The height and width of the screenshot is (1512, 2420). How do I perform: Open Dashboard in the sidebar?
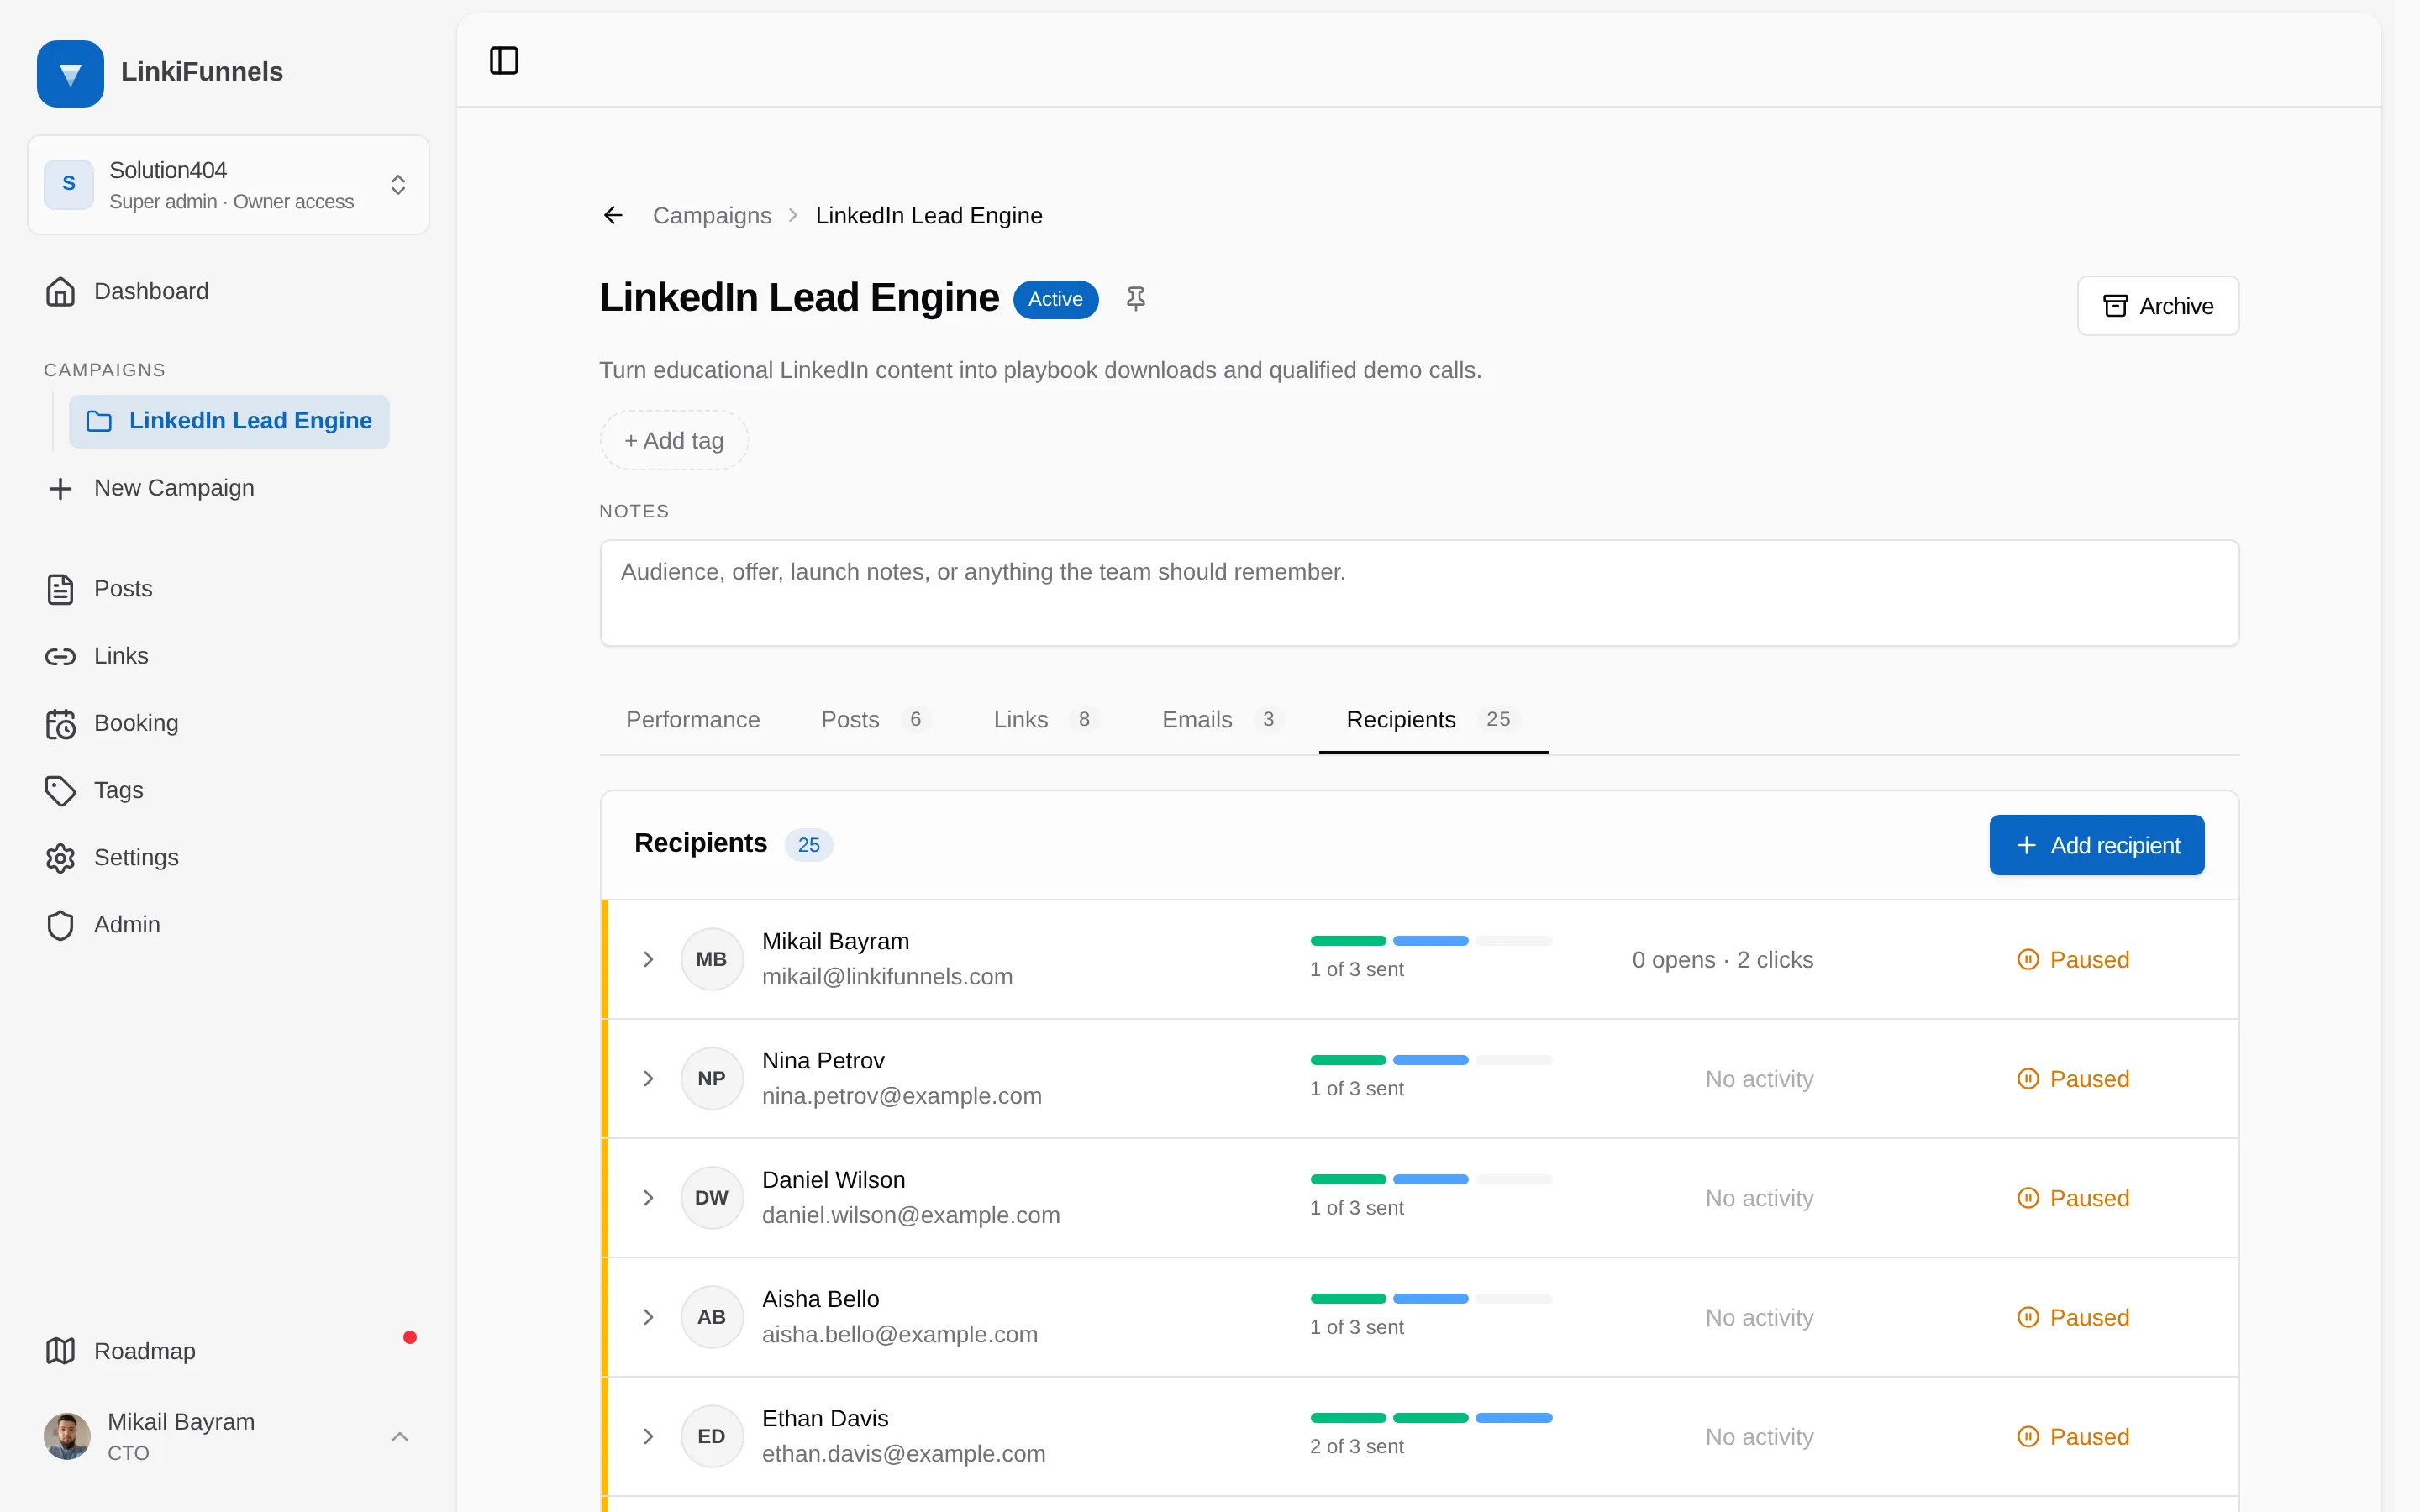tap(228, 291)
